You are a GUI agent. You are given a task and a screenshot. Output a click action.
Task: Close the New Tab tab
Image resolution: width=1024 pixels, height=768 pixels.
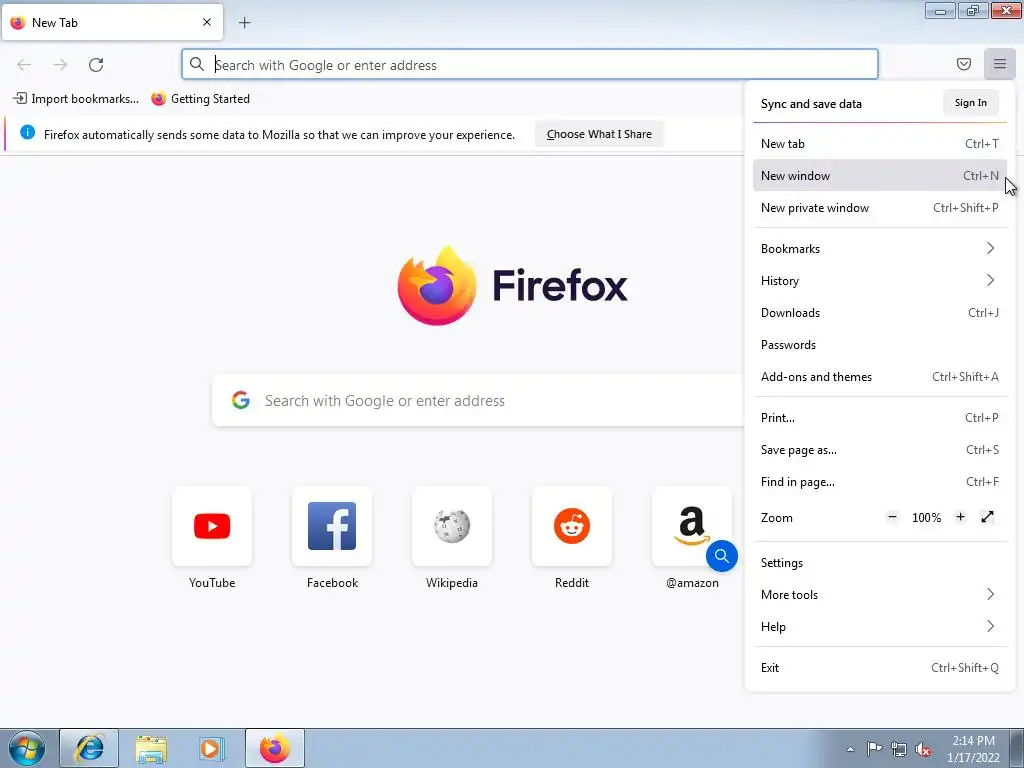point(207,22)
